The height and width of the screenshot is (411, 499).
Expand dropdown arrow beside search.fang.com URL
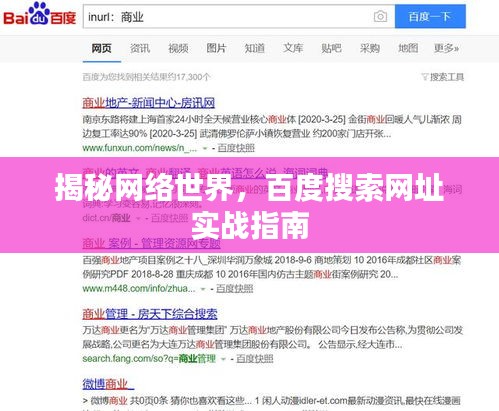tap(223, 359)
